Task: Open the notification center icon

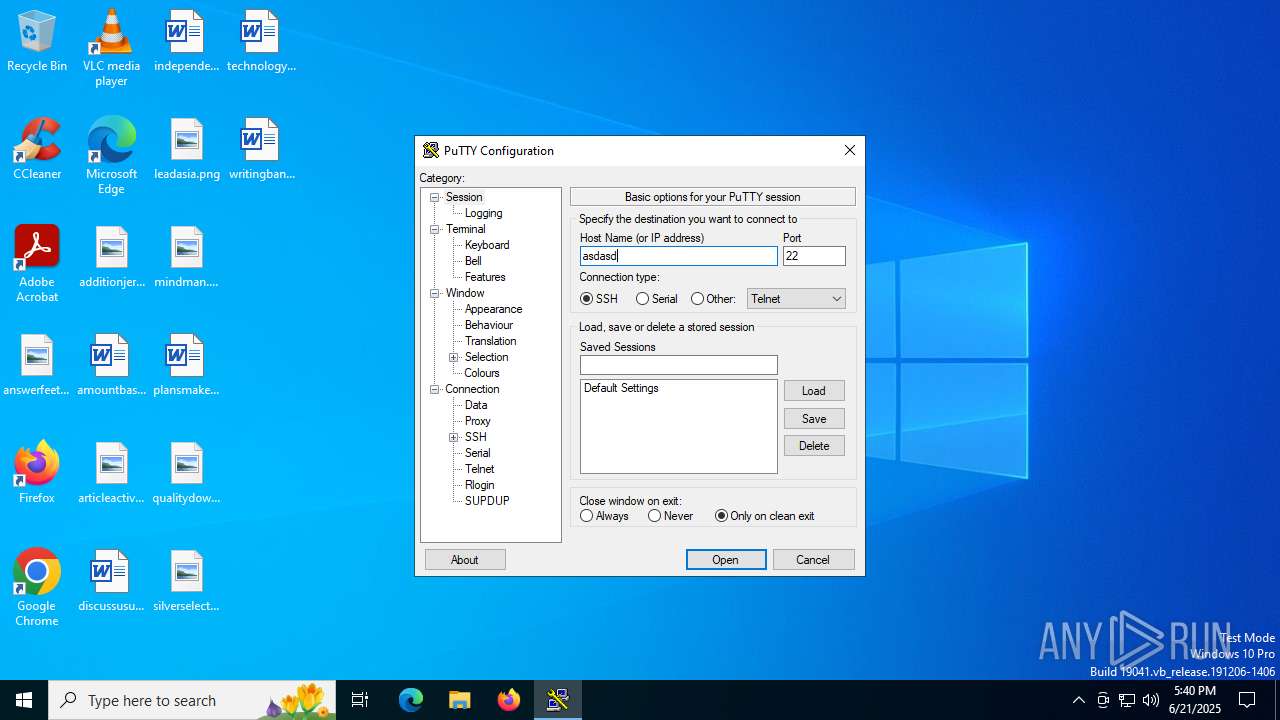Action: pos(1247,700)
